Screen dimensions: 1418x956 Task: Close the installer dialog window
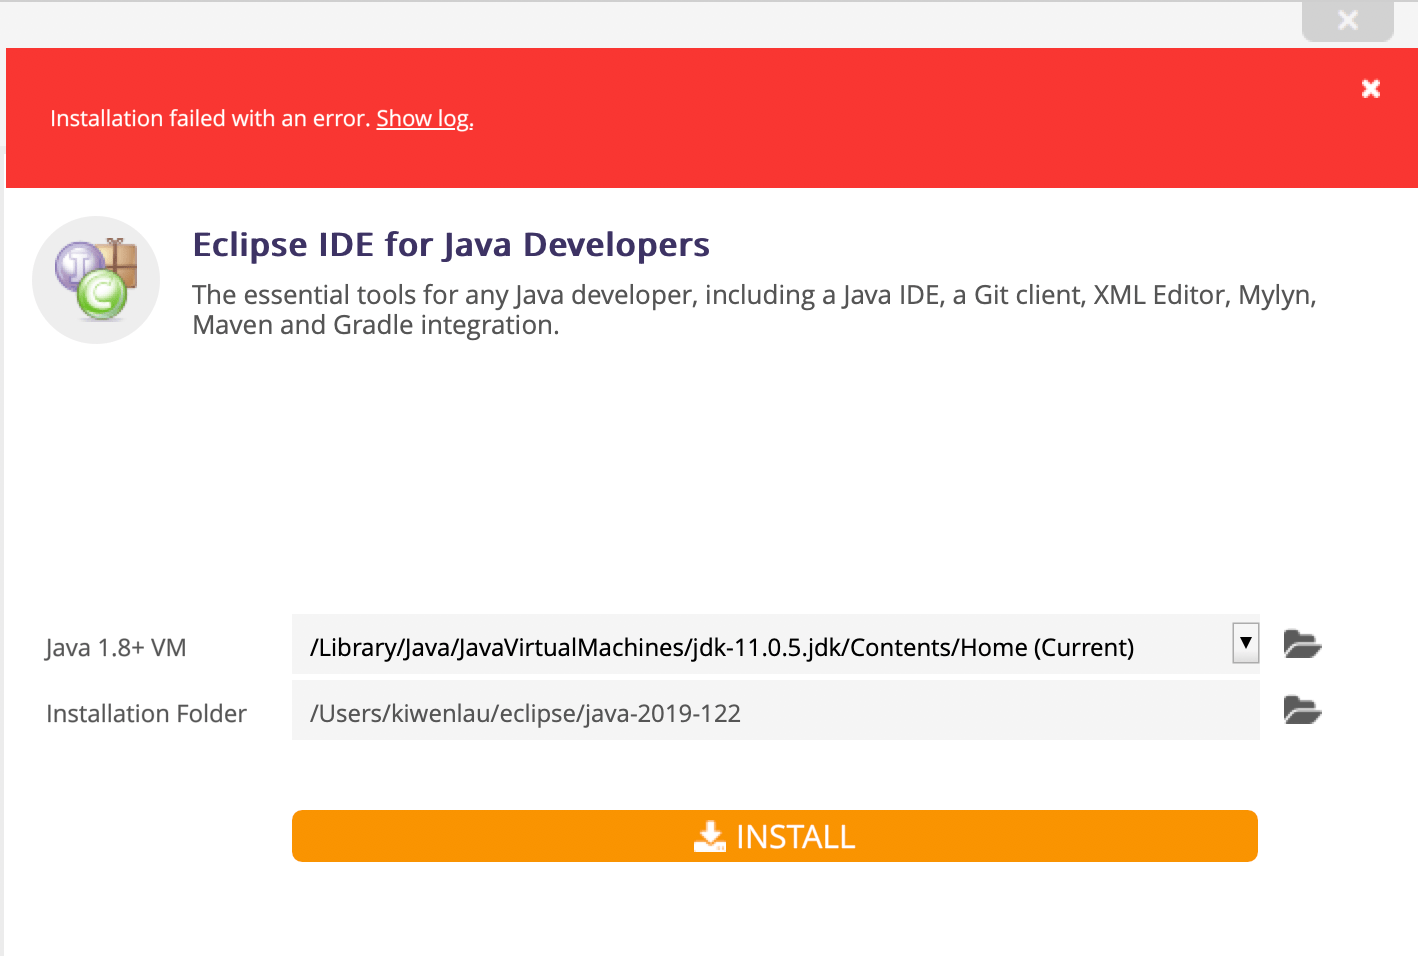[x=1346, y=19]
